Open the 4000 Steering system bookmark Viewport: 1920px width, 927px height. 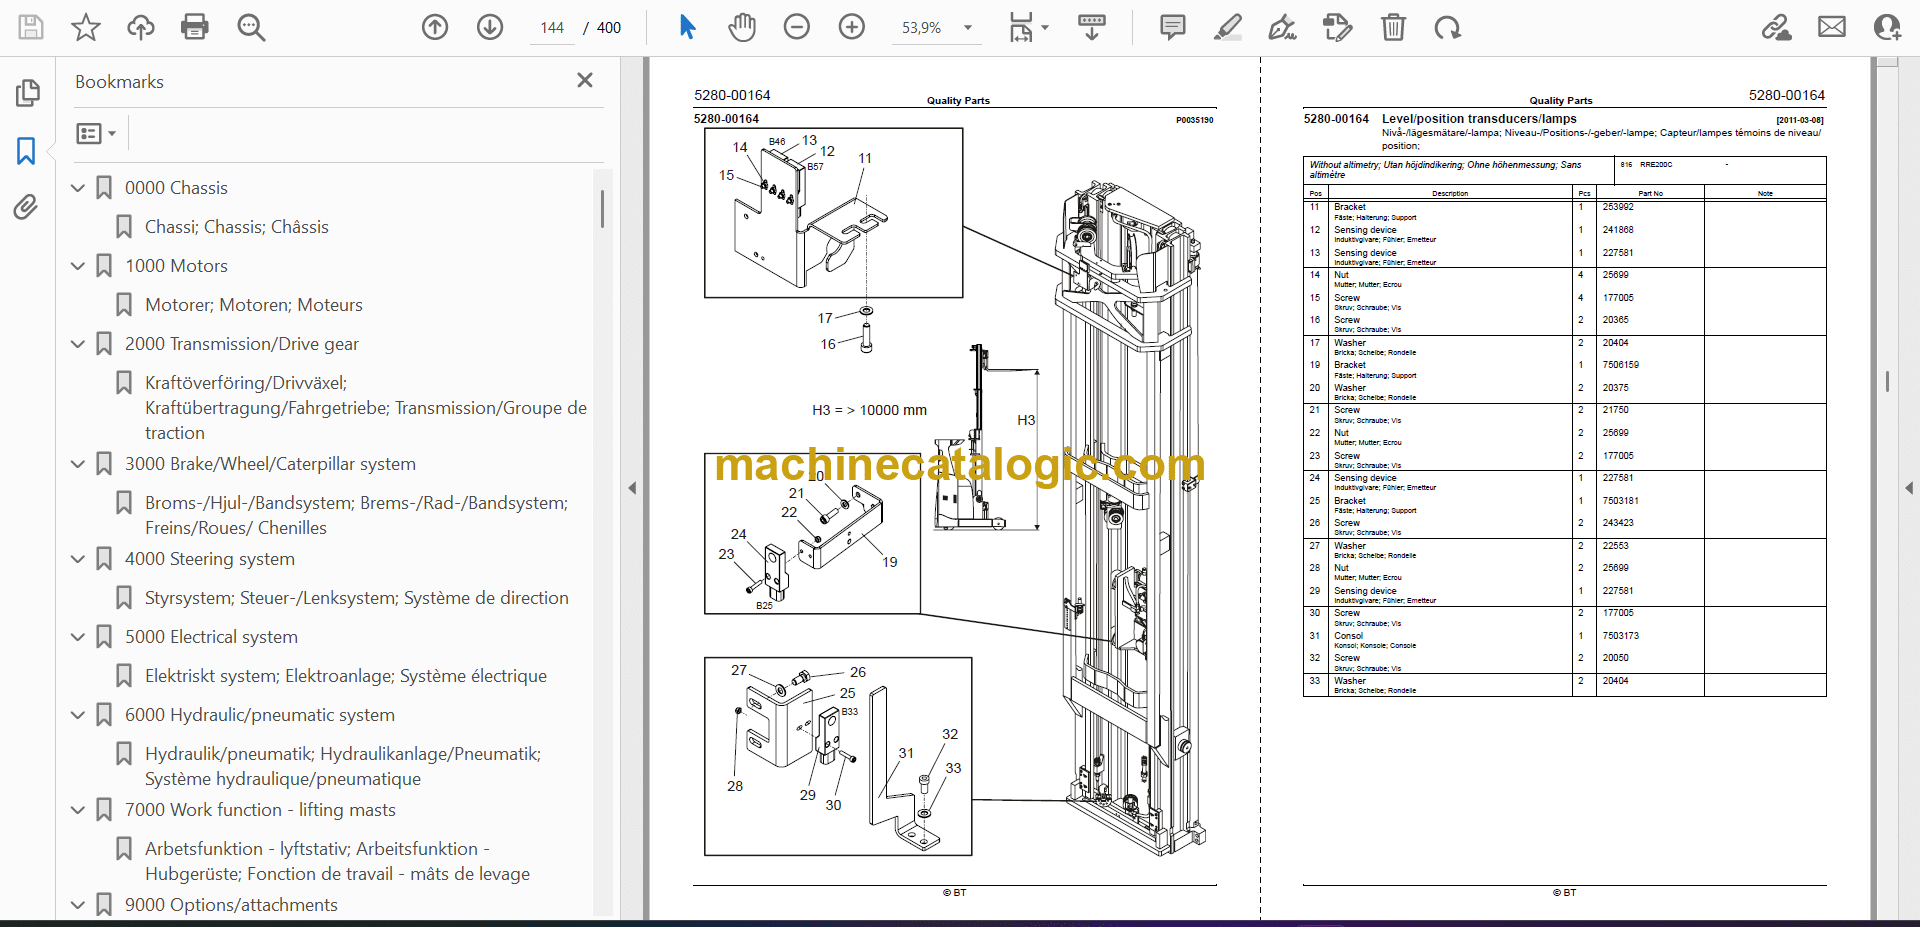coord(210,559)
